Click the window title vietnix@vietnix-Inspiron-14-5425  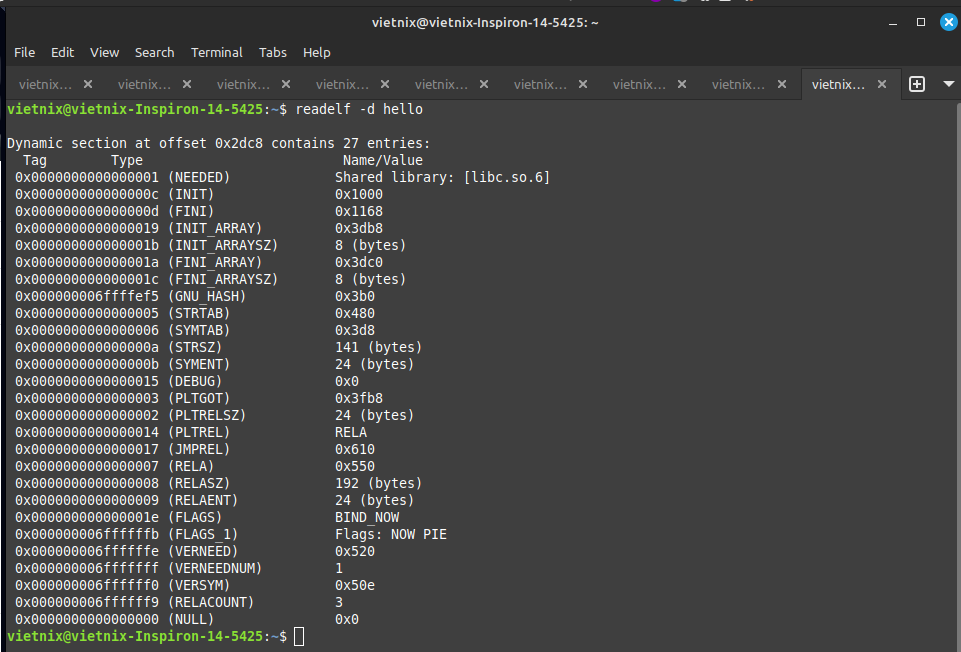(x=485, y=23)
